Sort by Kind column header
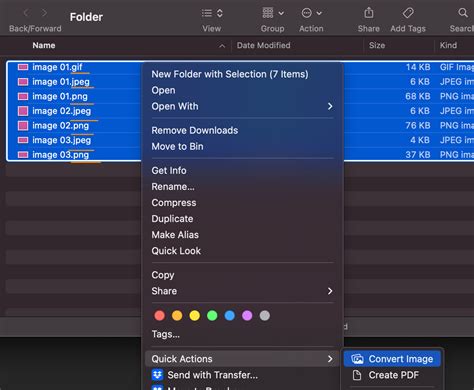Viewport: 474px width, 390px height. [448, 45]
